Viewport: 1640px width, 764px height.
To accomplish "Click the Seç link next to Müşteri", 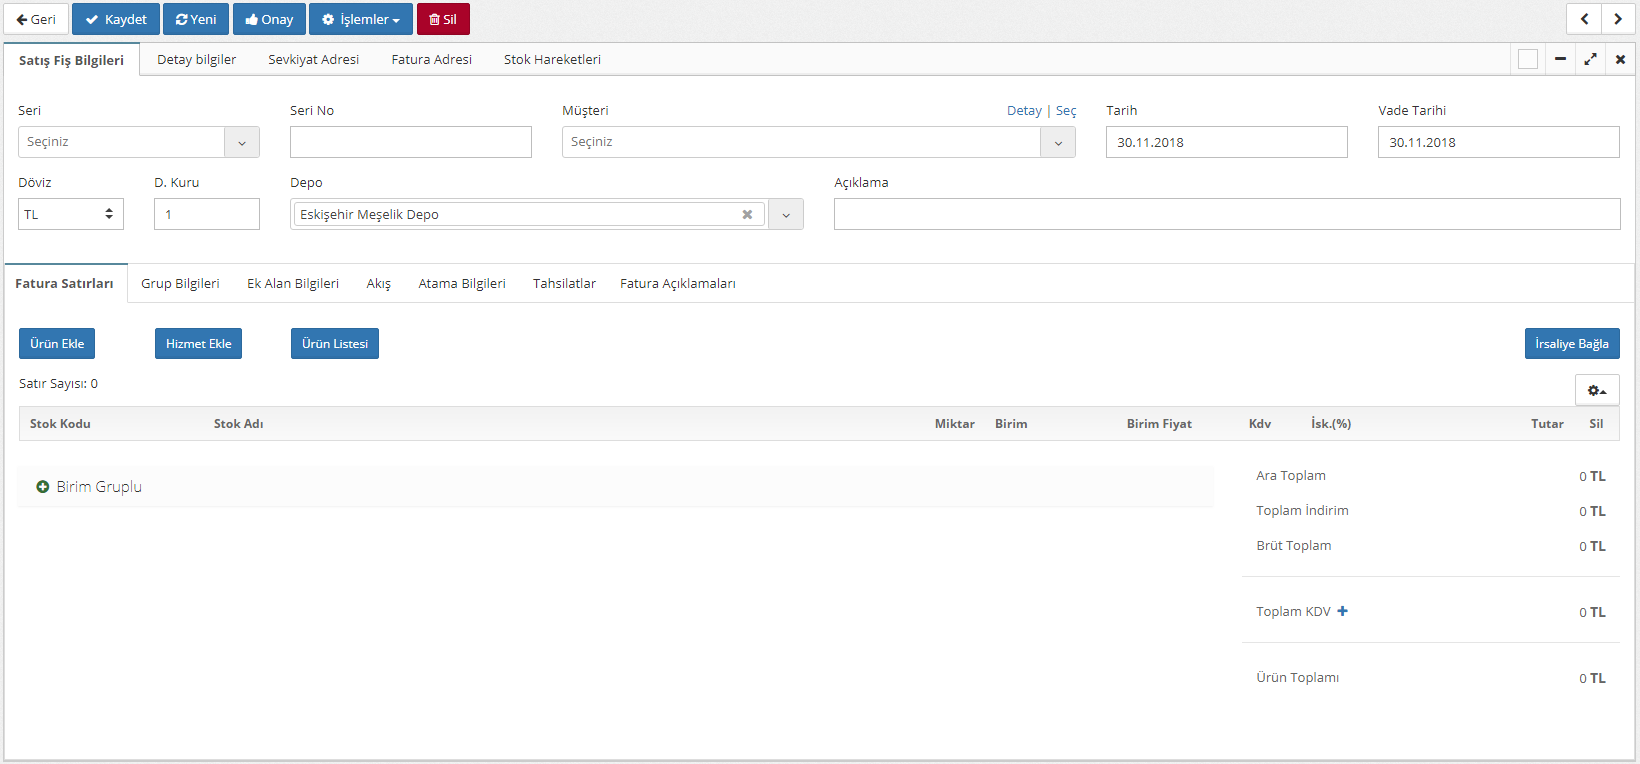I will click(x=1066, y=111).
